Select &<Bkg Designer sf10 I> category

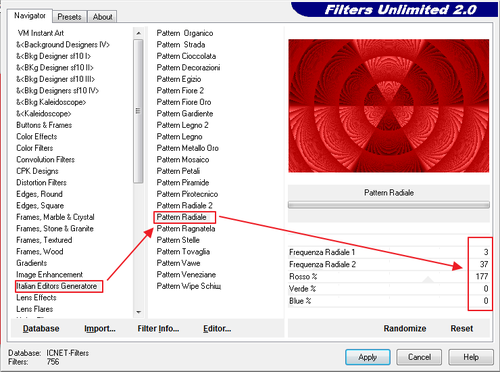[x=53, y=56]
